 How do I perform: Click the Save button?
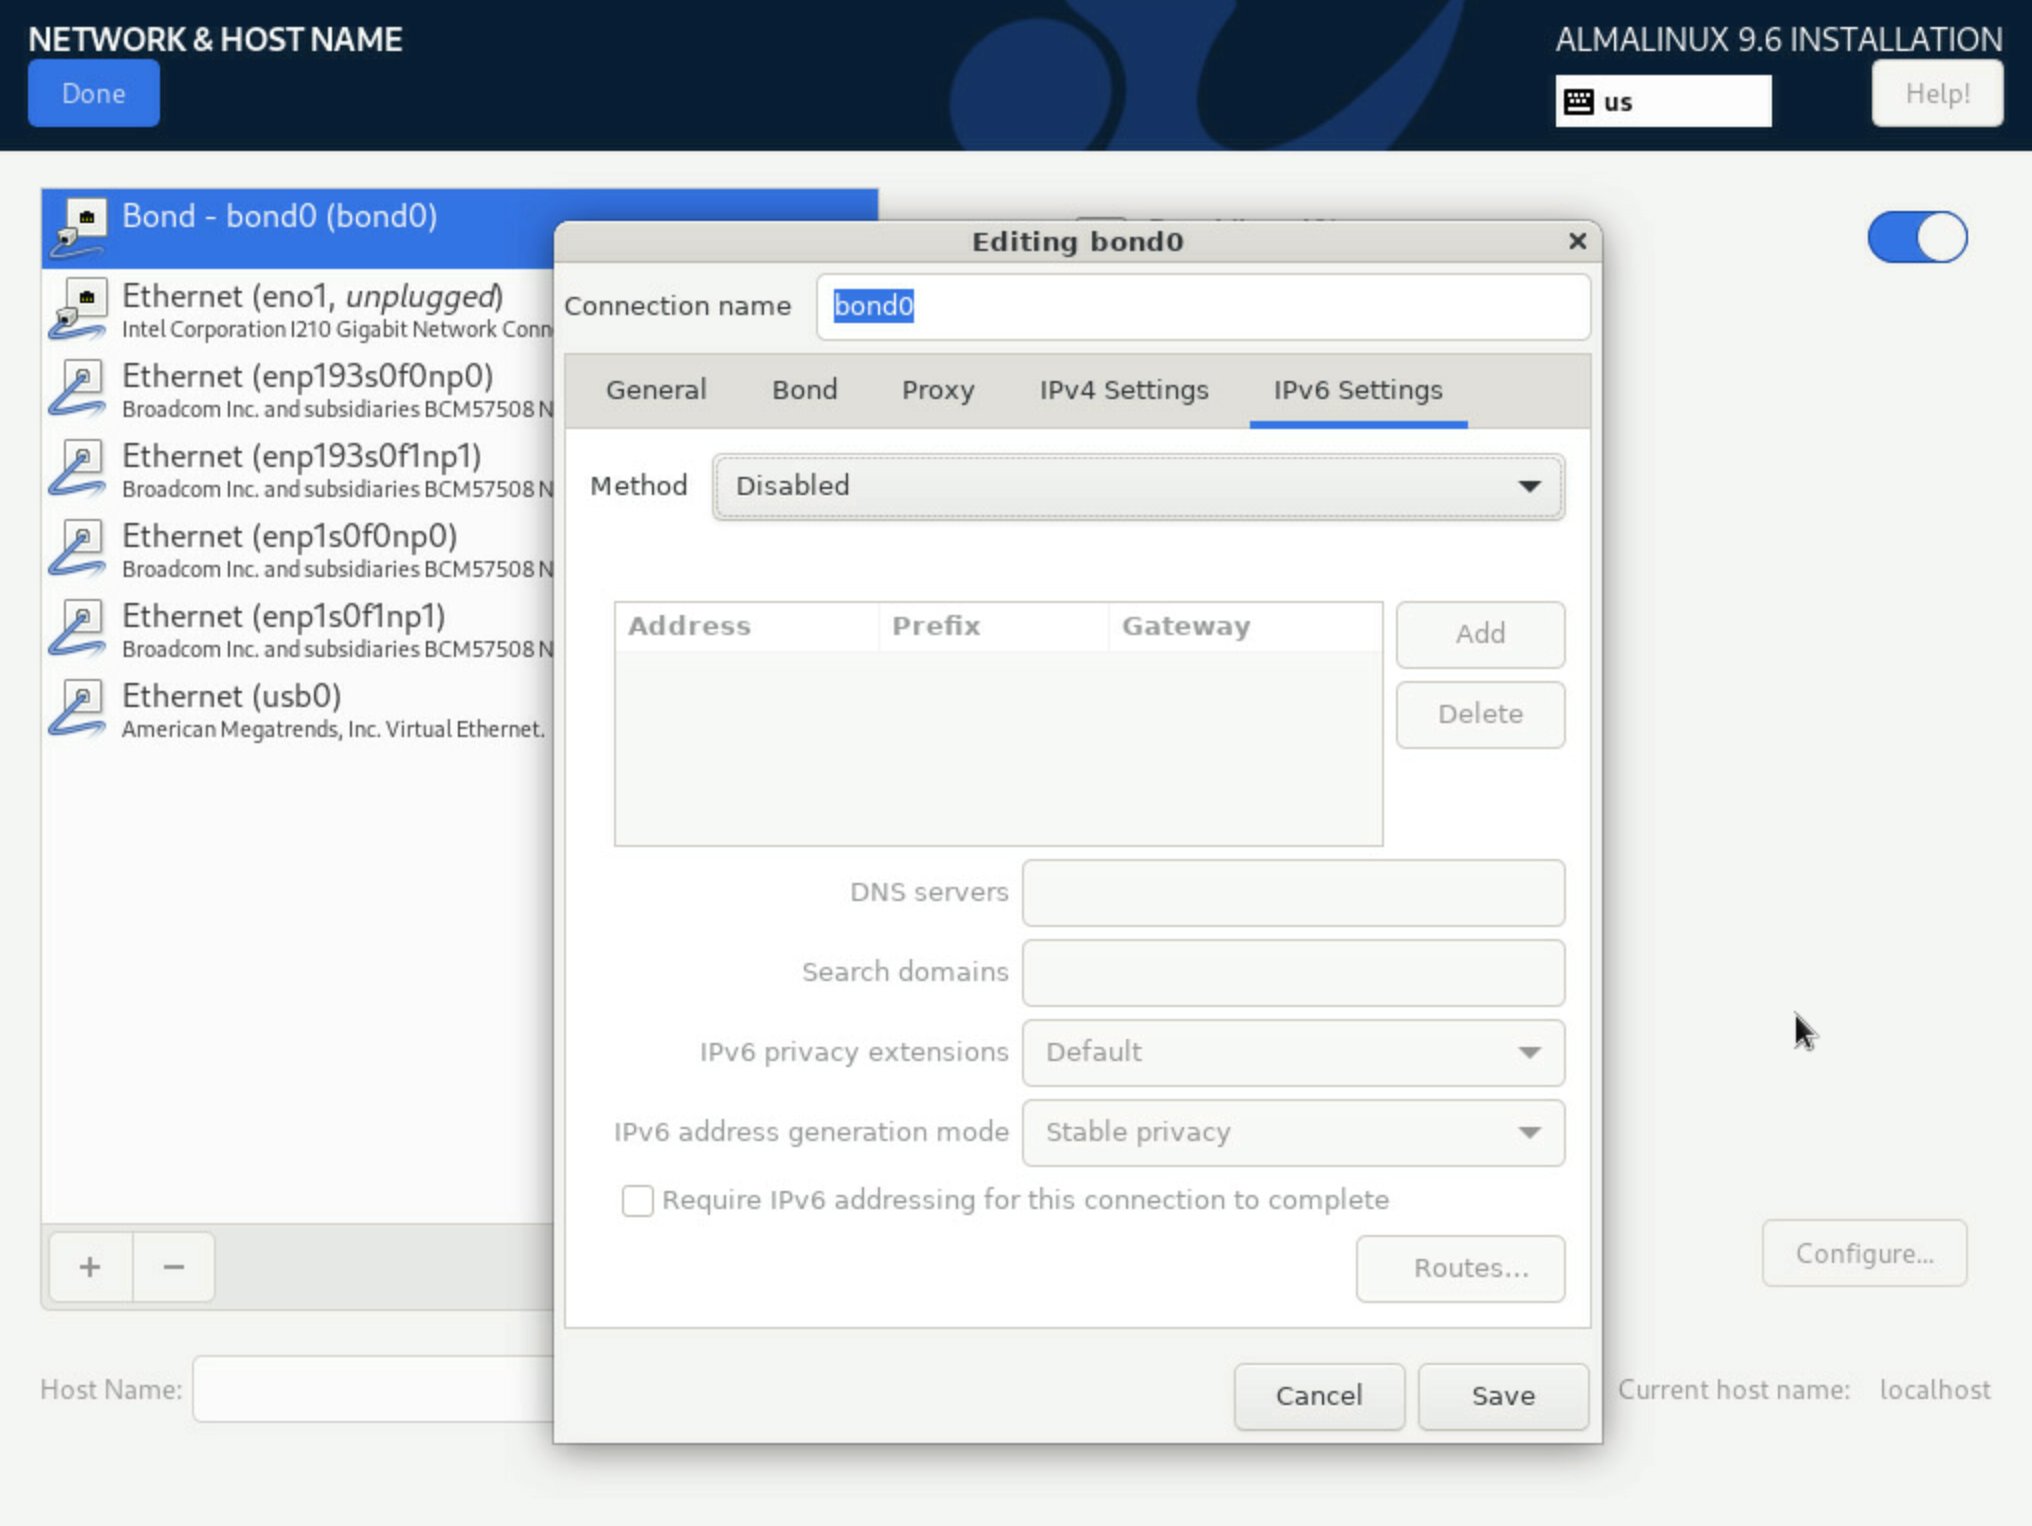[1503, 1396]
